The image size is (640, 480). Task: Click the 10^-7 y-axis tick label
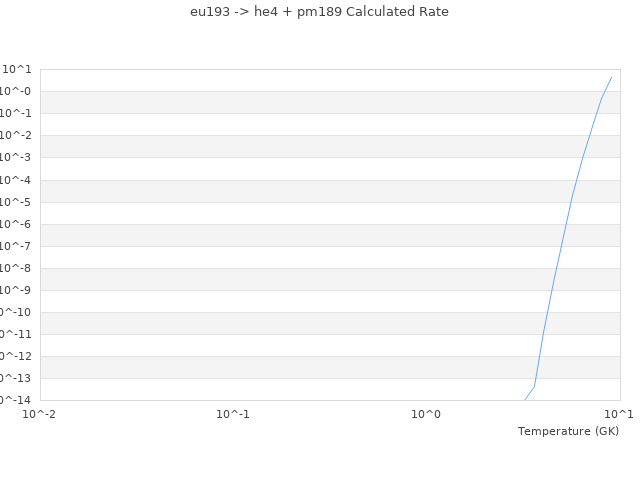(x=16, y=246)
